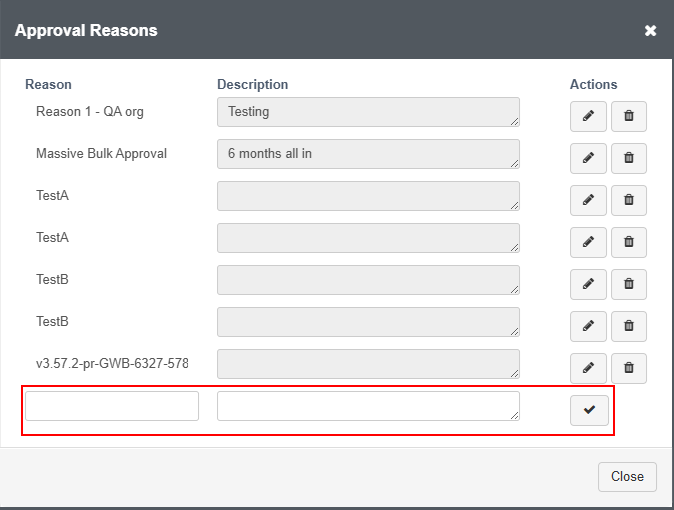Delete the first TestA reason
The width and height of the screenshot is (674, 510).
pos(629,200)
